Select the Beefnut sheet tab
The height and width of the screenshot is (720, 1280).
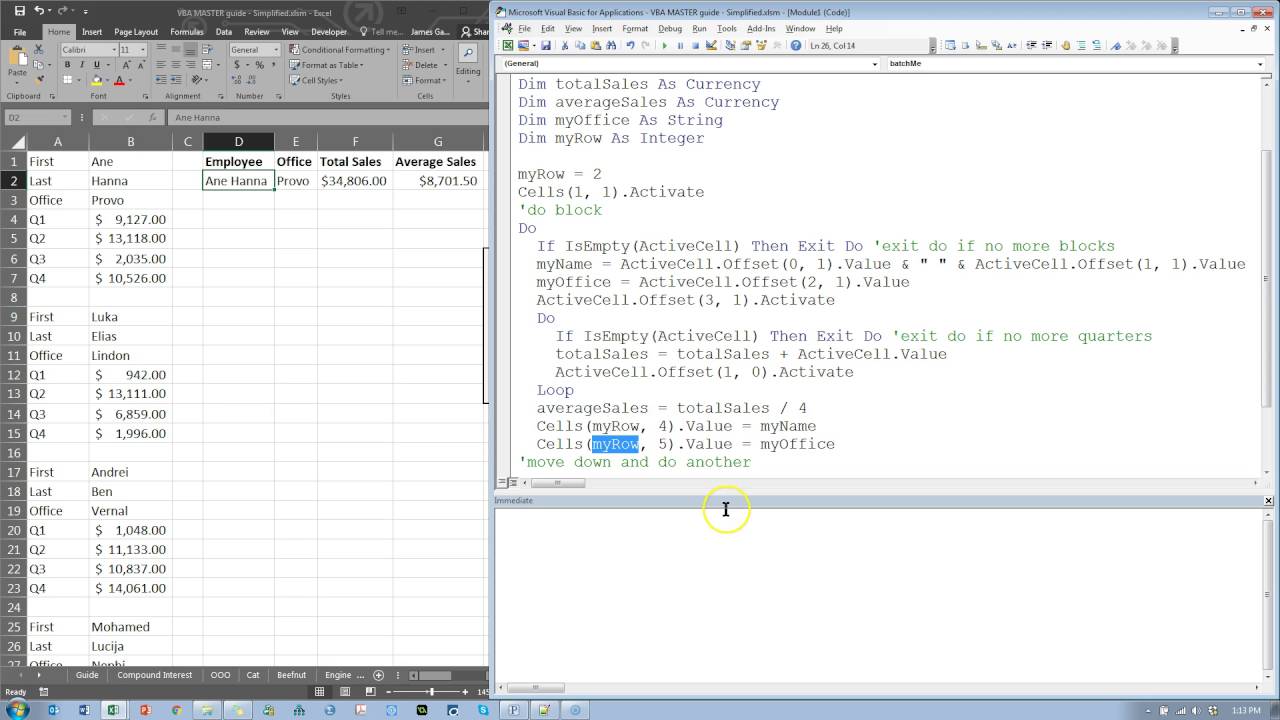(x=292, y=675)
